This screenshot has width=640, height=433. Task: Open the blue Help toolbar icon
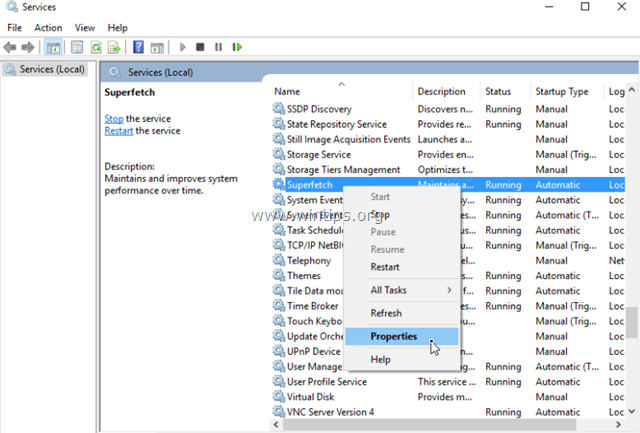(138, 47)
